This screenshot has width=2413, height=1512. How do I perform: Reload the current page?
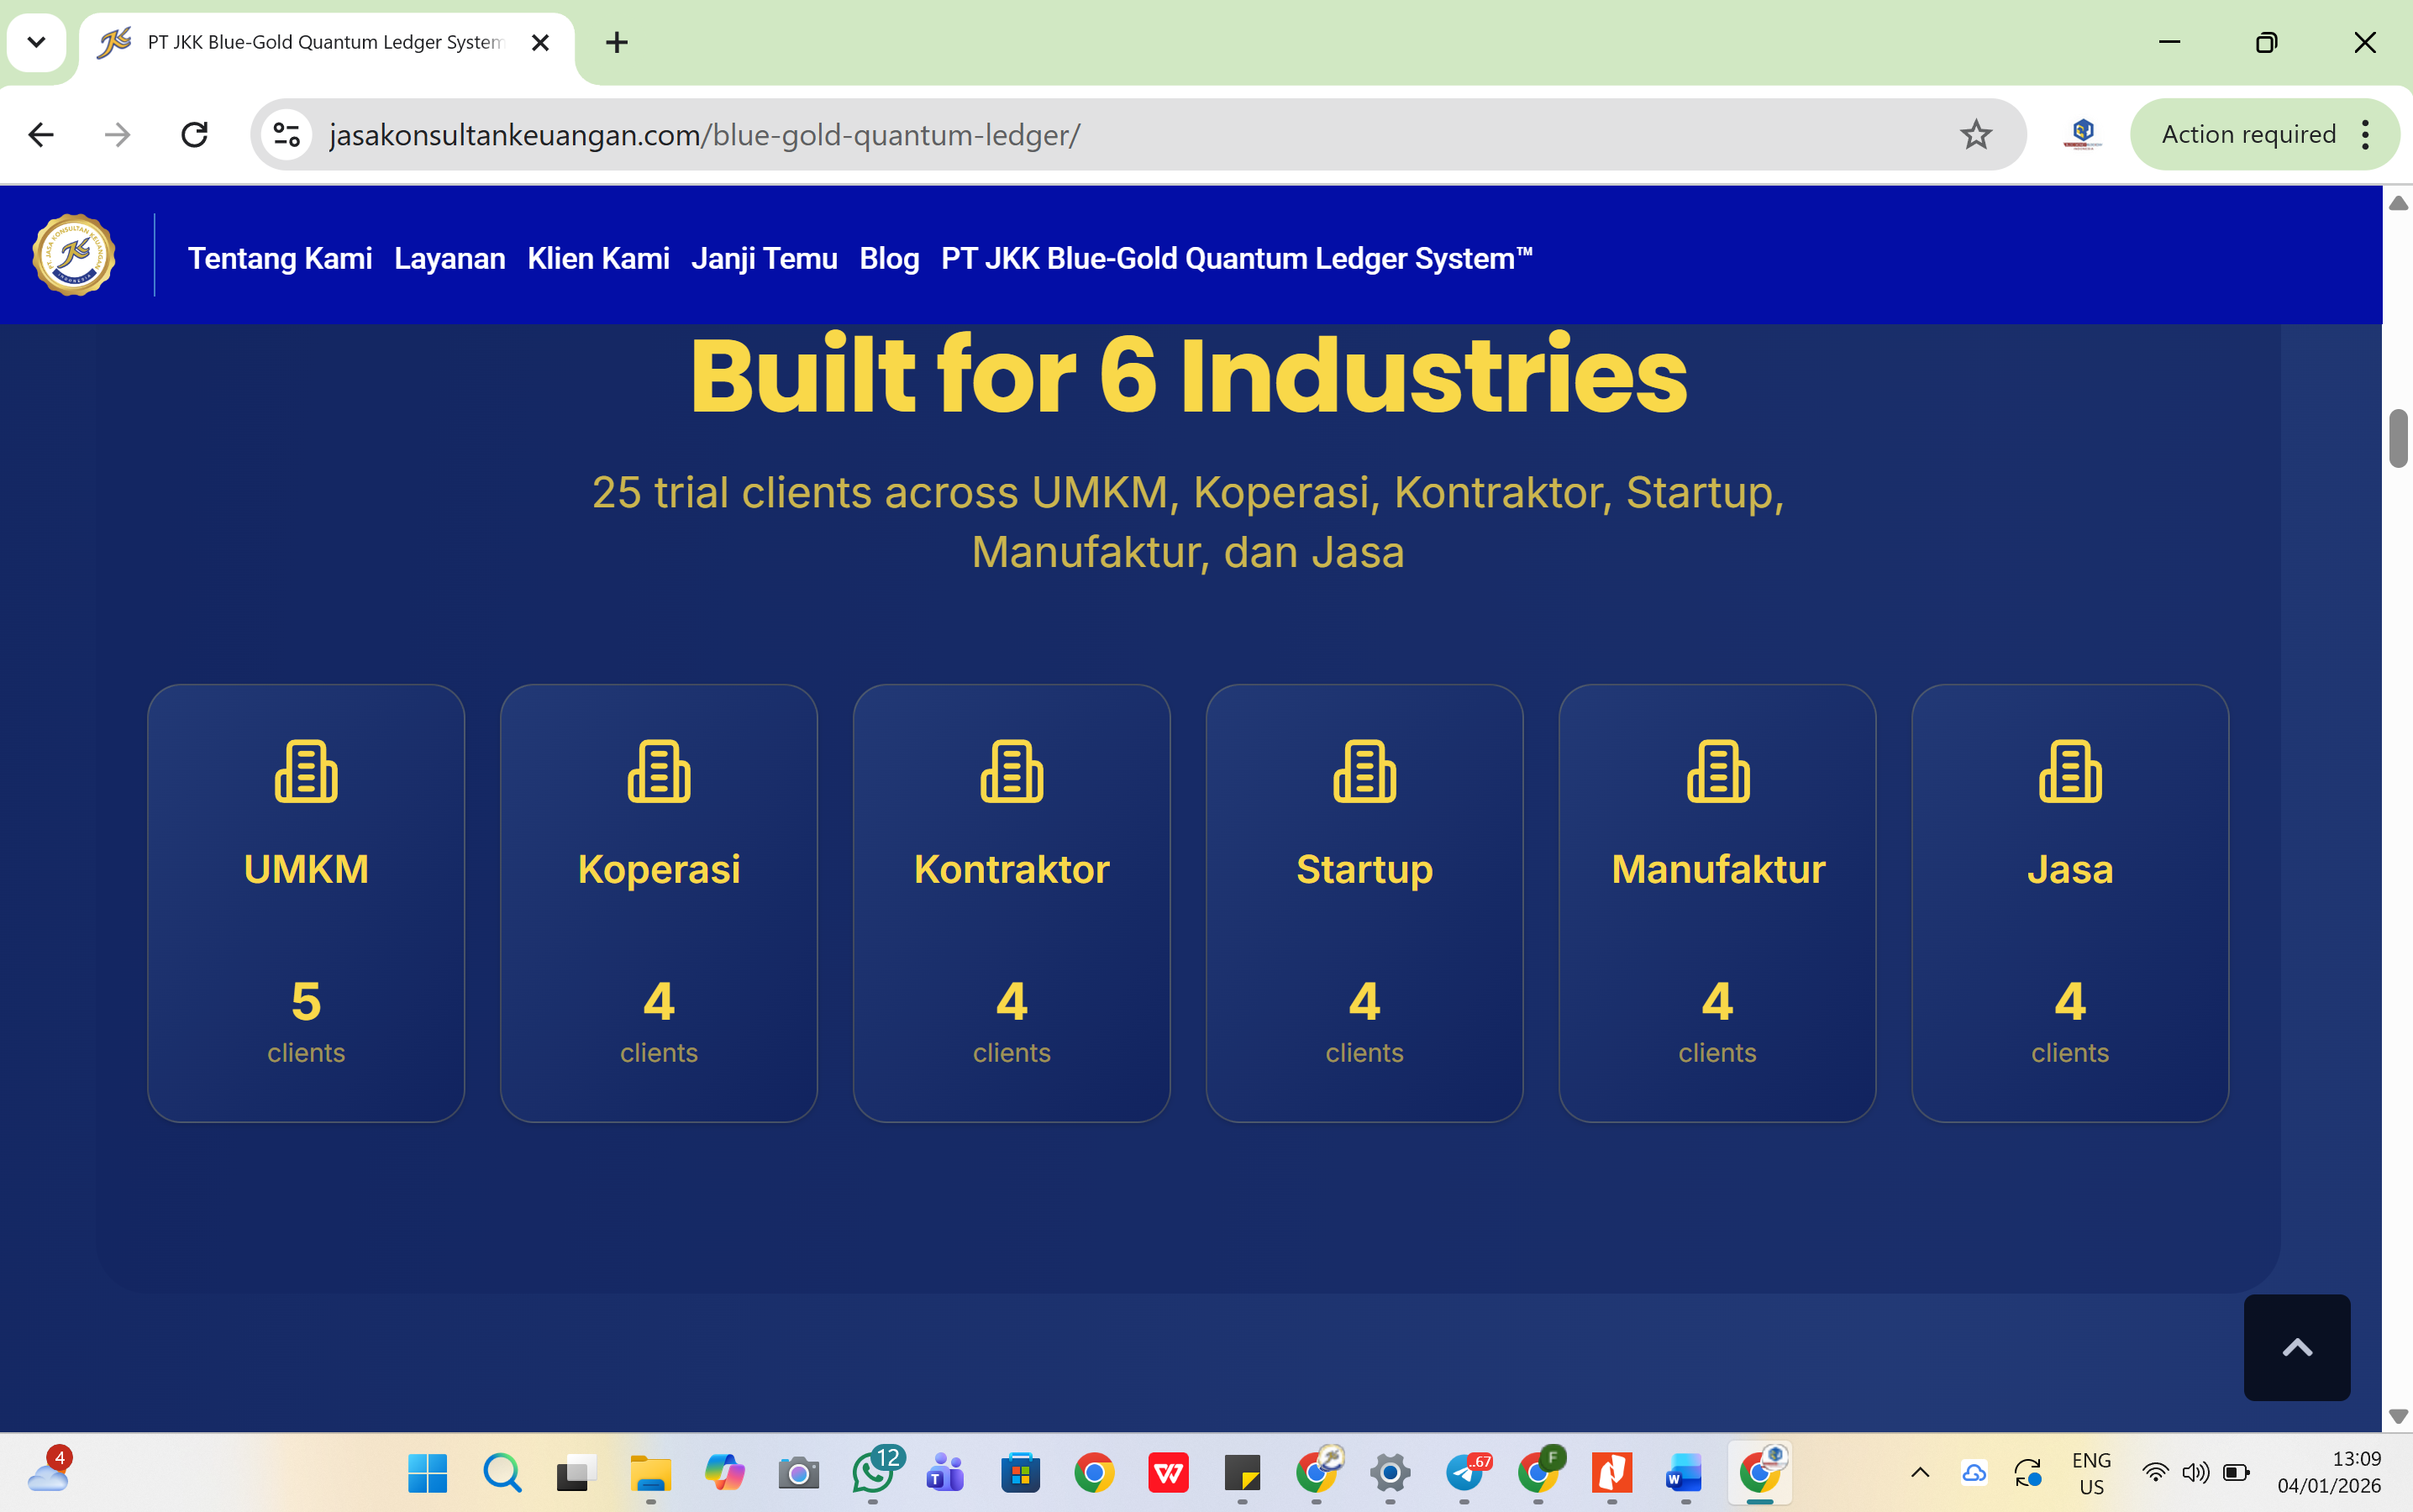[194, 135]
